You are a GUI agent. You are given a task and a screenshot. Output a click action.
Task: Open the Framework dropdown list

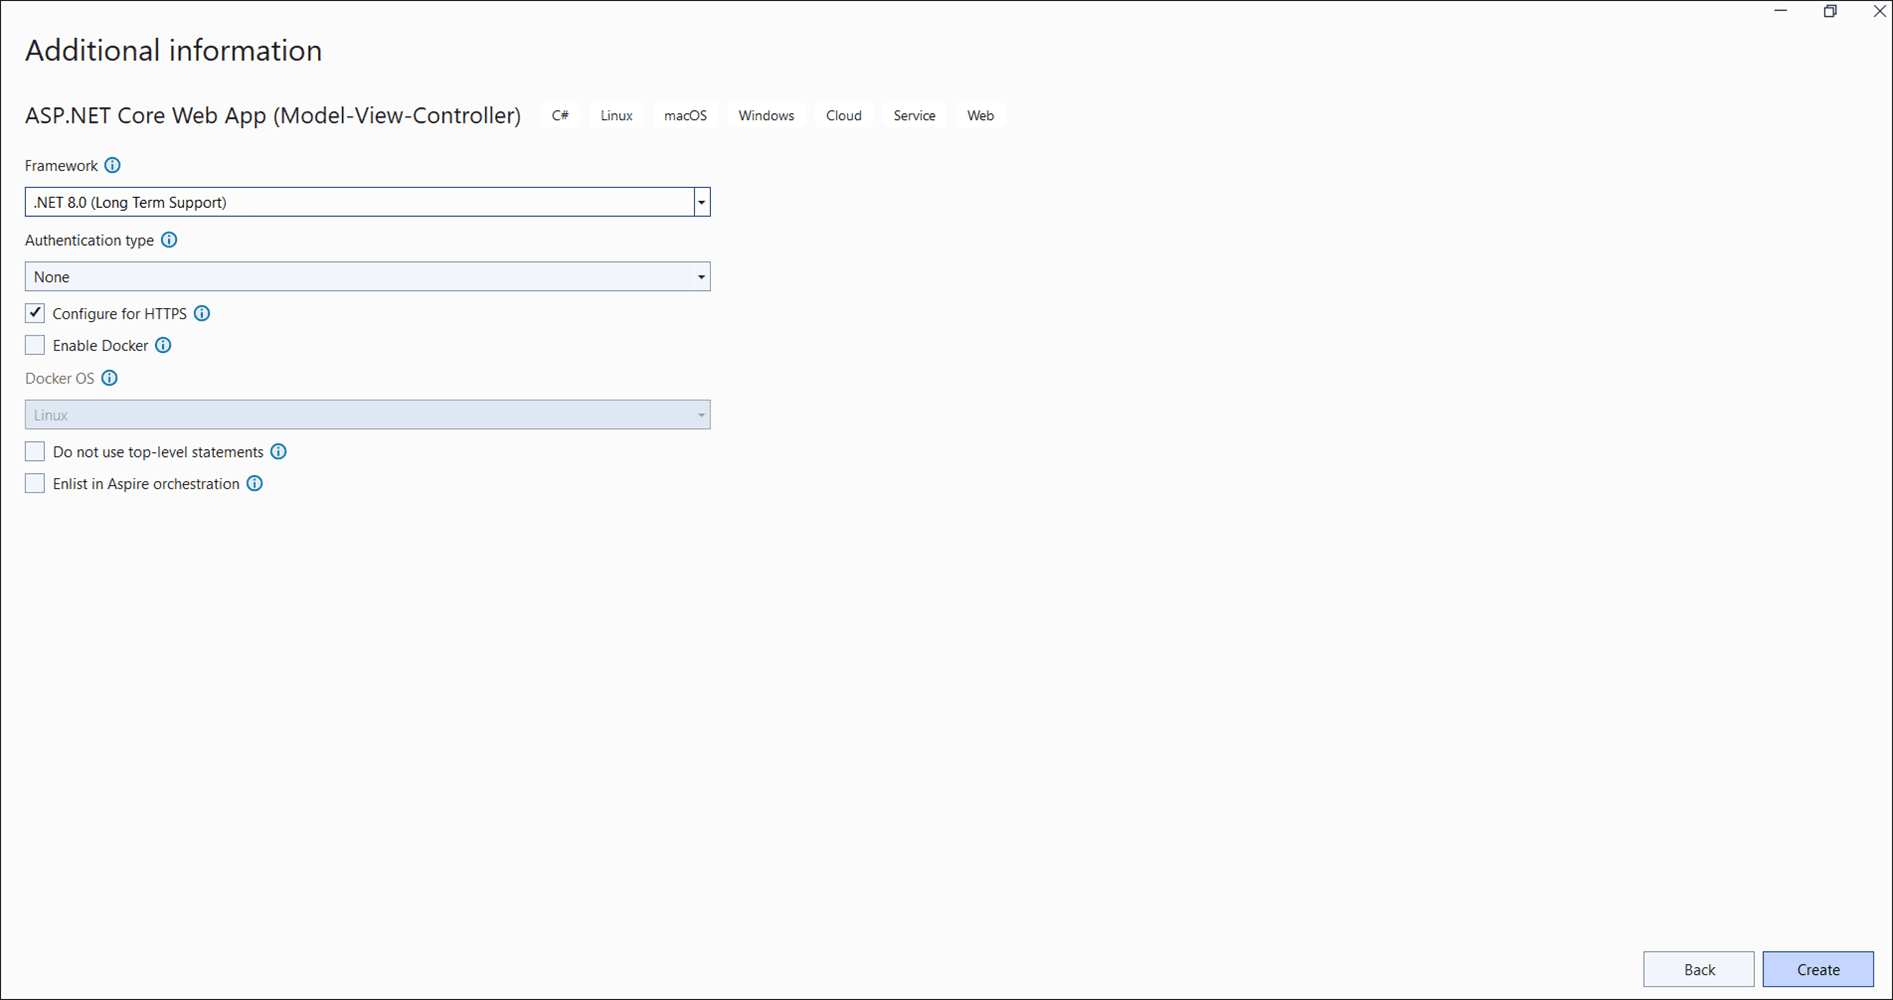(701, 202)
